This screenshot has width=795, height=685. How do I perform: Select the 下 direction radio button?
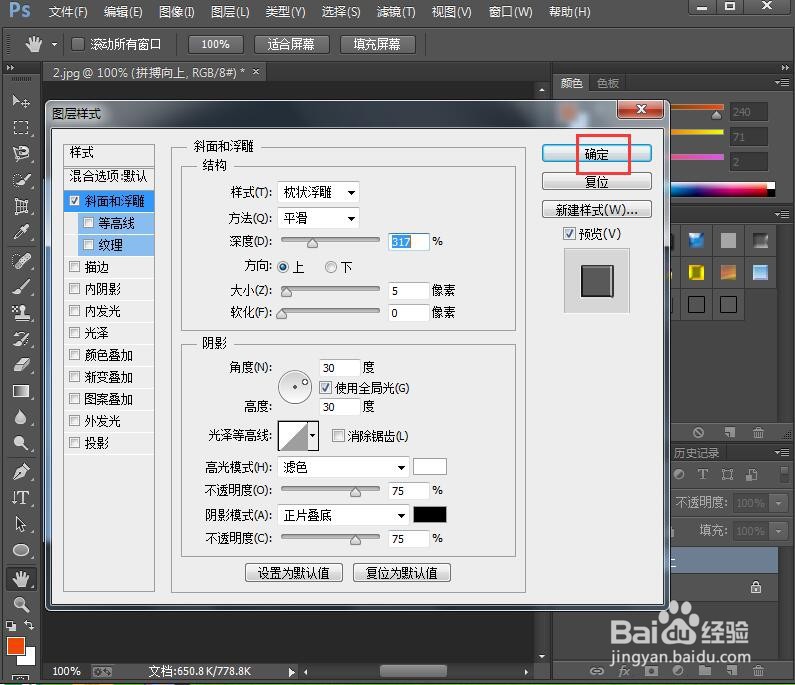point(331,267)
